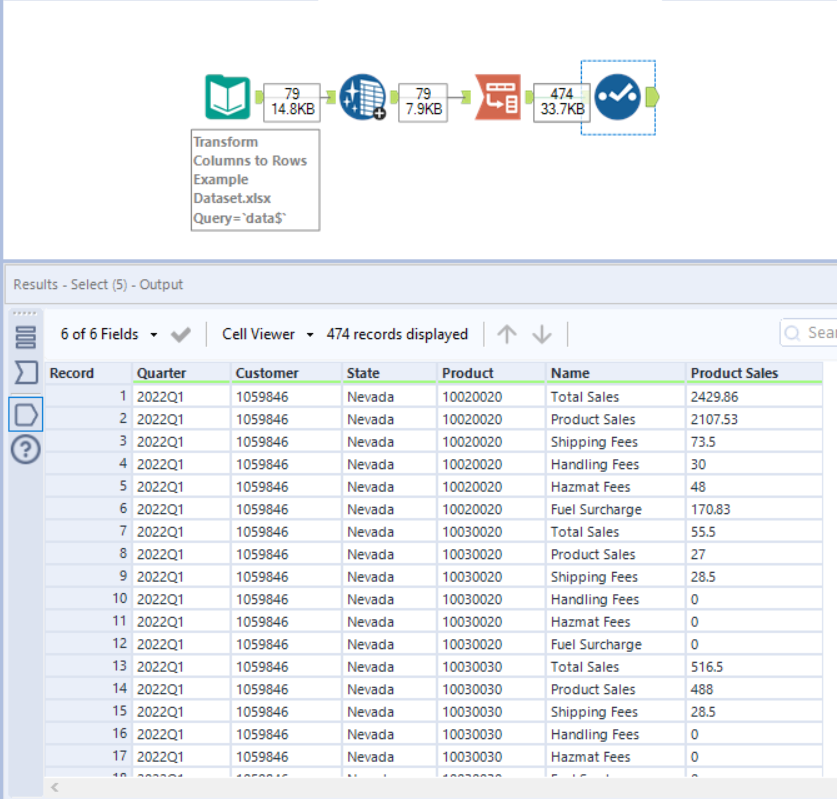Click the Select tool node on canvas
Viewport: 837px width, 799px height.
pos(618,97)
